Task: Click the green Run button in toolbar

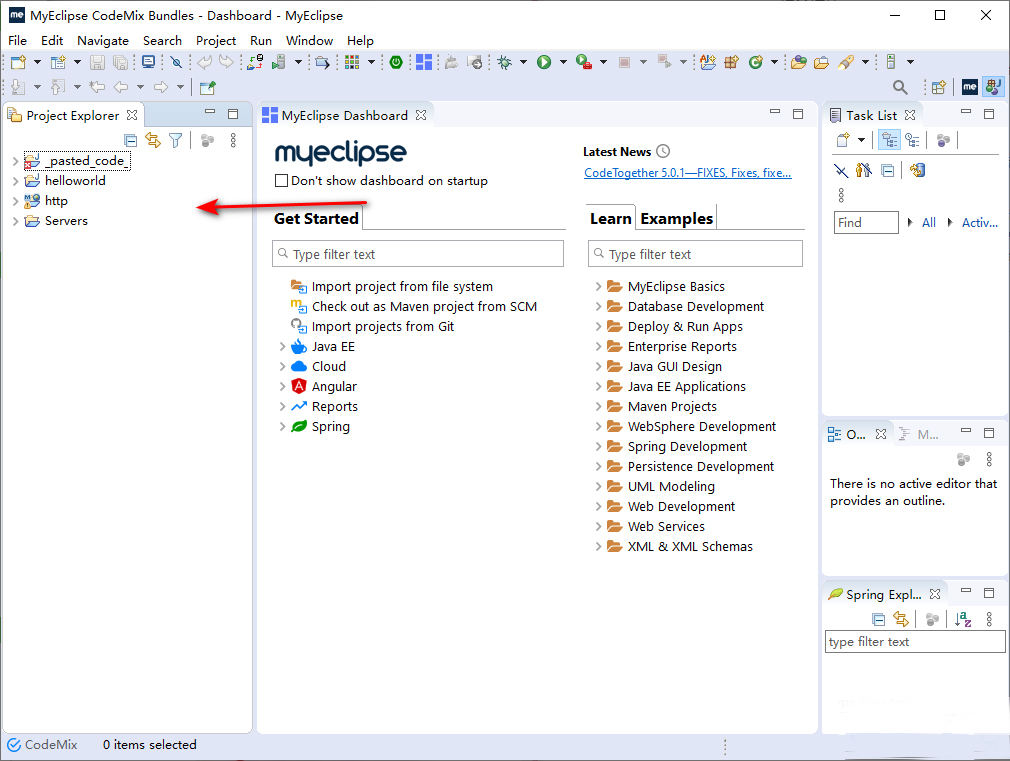Action: [x=544, y=62]
